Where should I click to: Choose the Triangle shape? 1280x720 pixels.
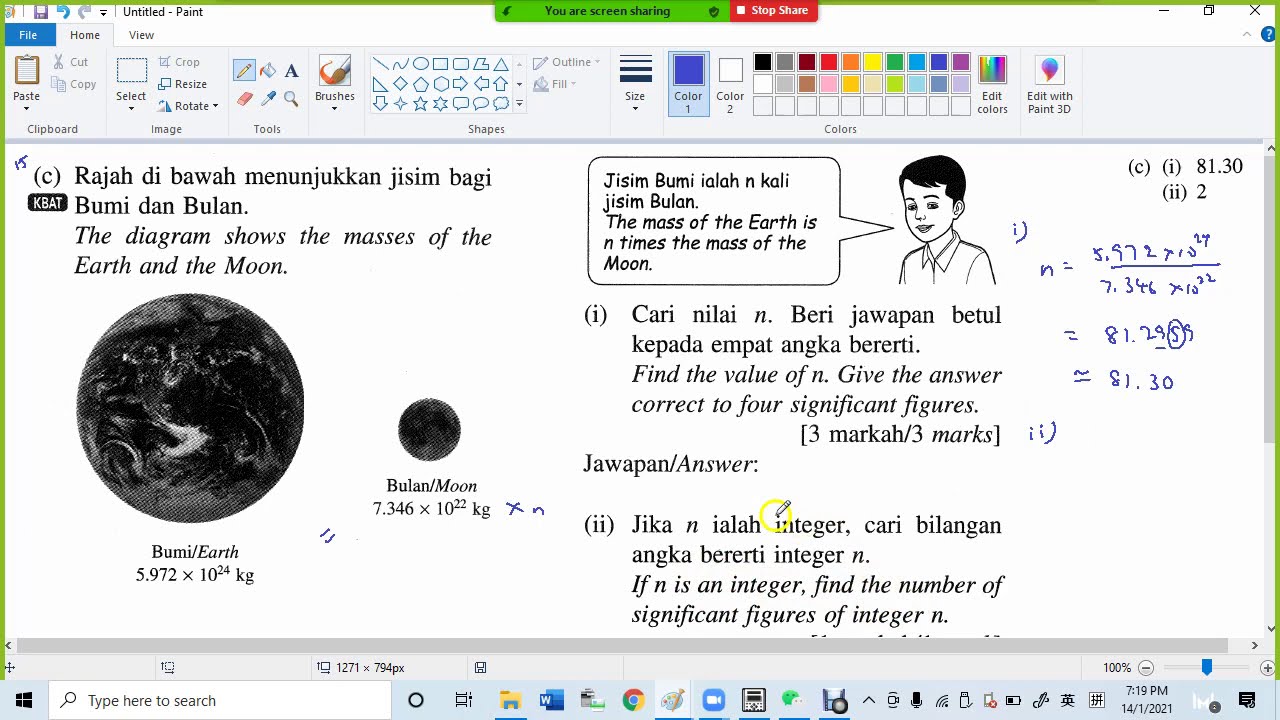pyautogui.click(x=500, y=64)
